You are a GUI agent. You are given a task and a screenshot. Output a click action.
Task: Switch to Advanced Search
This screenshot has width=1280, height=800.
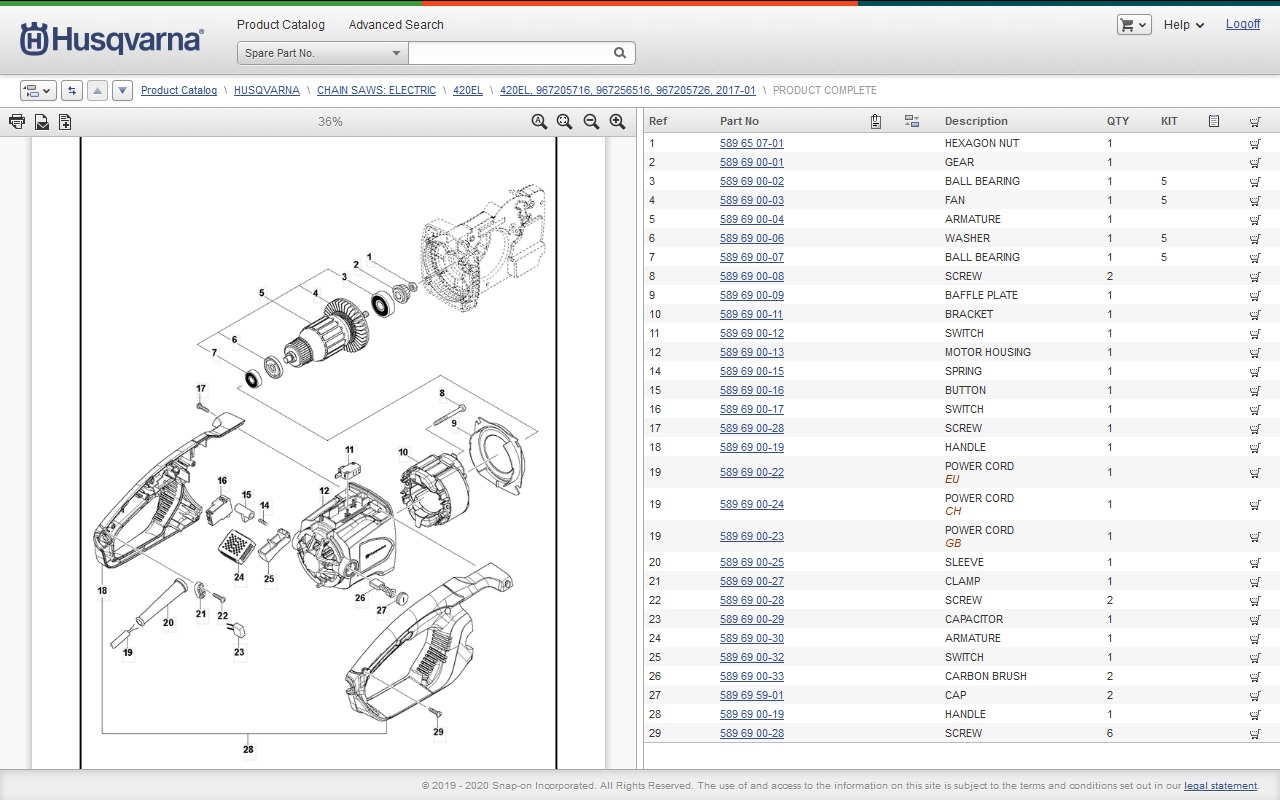tap(395, 25)
